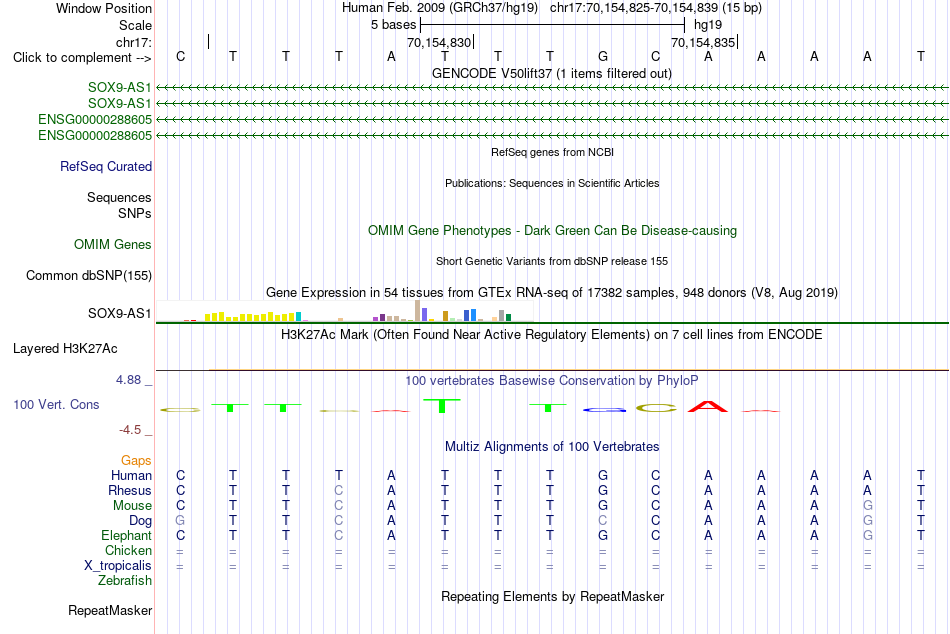Click the 'Elephant' species label
This screenshot has height=634, width=950.
(127, 536)
